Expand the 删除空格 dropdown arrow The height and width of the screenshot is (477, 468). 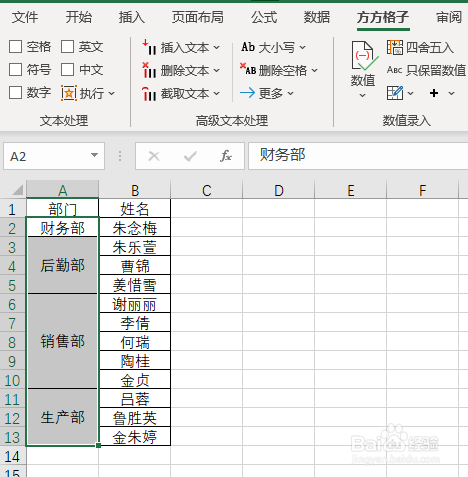pyautogui.click(x=314, y=71)
